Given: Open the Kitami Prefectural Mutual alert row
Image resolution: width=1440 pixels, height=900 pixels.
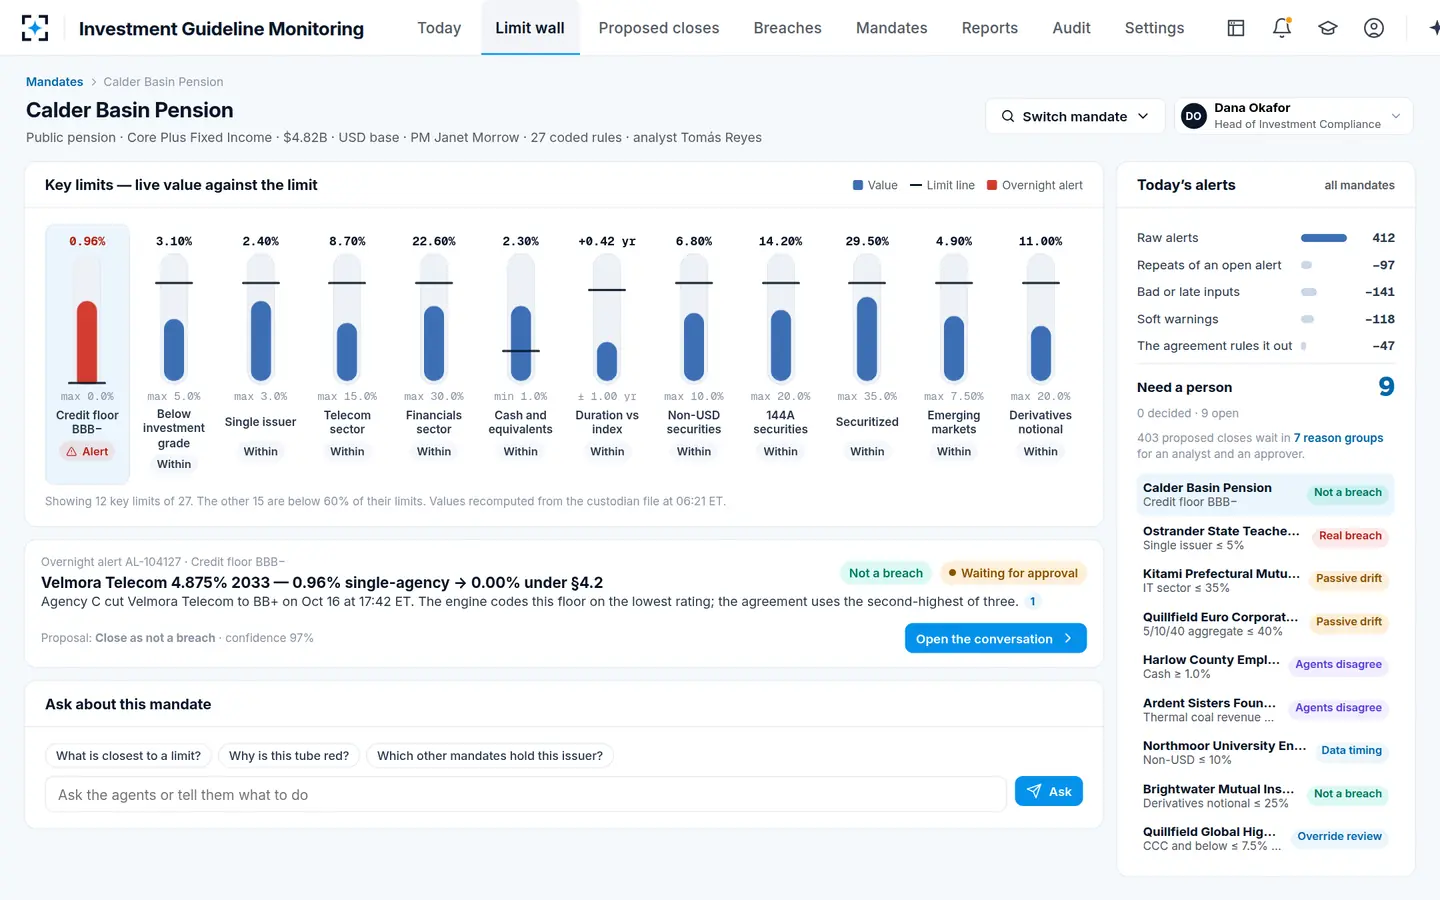Looking at the screenshot, I should pos(1265,581).
